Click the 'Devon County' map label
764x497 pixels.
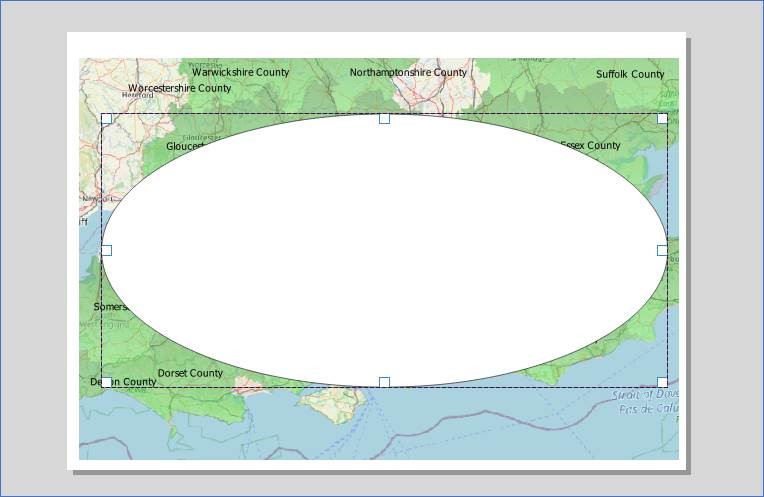tap(123, 382)
